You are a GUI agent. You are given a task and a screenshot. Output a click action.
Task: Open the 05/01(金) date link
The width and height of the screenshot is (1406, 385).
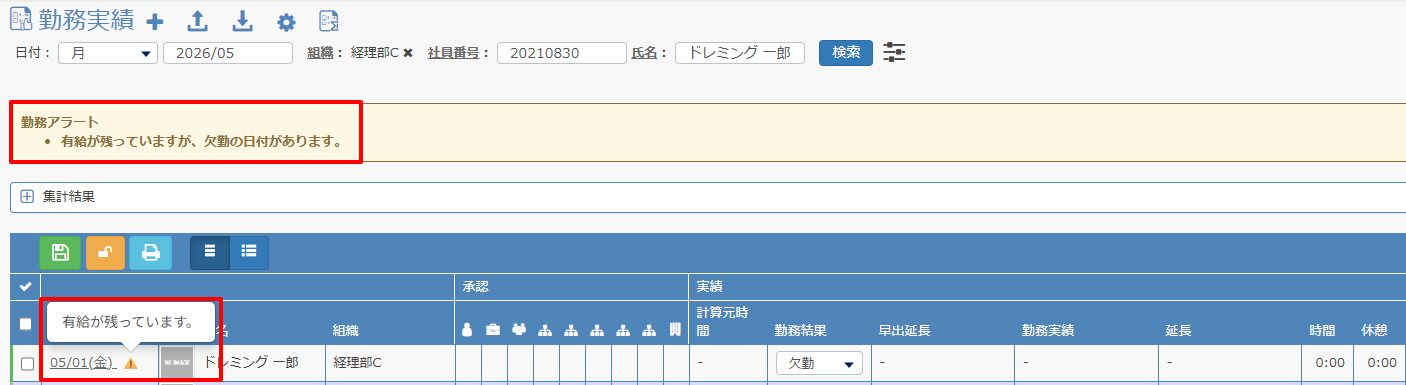(83, 363)
